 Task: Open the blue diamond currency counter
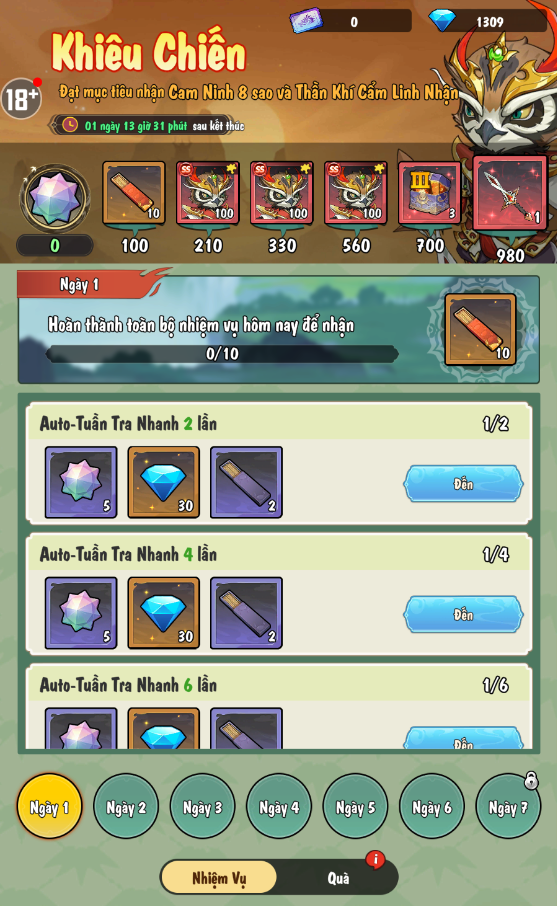[x=487, y=21]
